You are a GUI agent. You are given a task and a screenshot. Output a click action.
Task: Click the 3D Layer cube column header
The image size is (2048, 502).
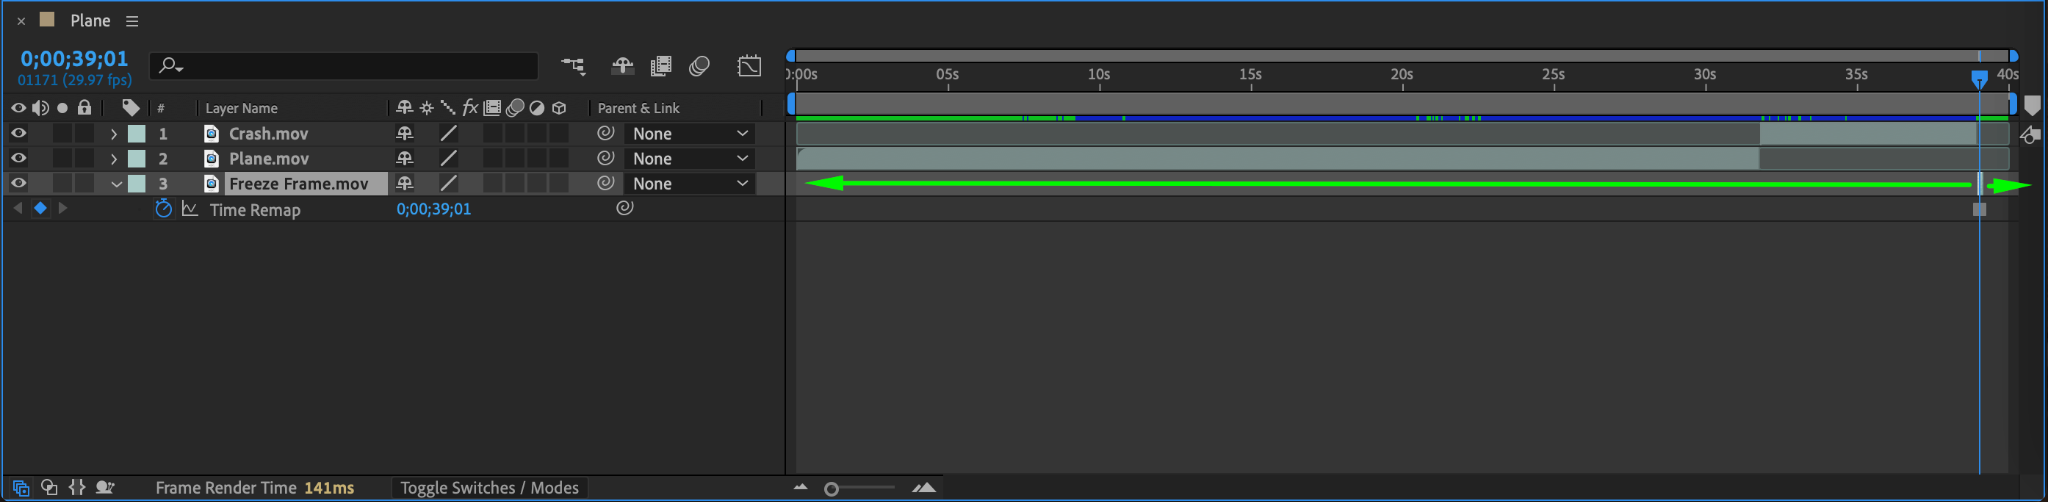click(x=559, y=107)
